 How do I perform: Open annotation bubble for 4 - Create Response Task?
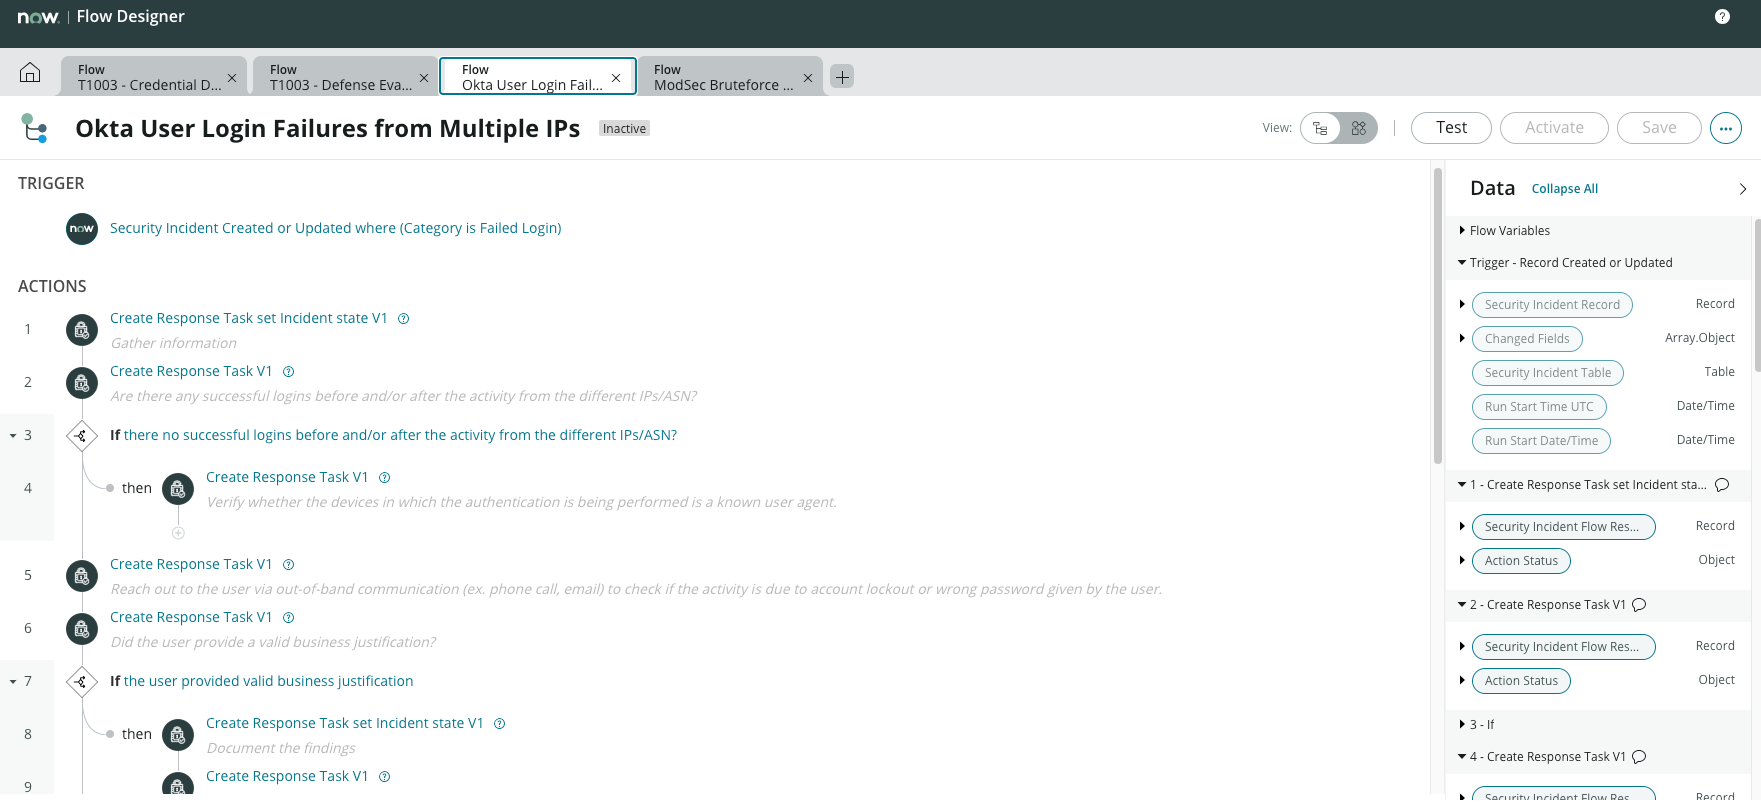[1639, 757]
